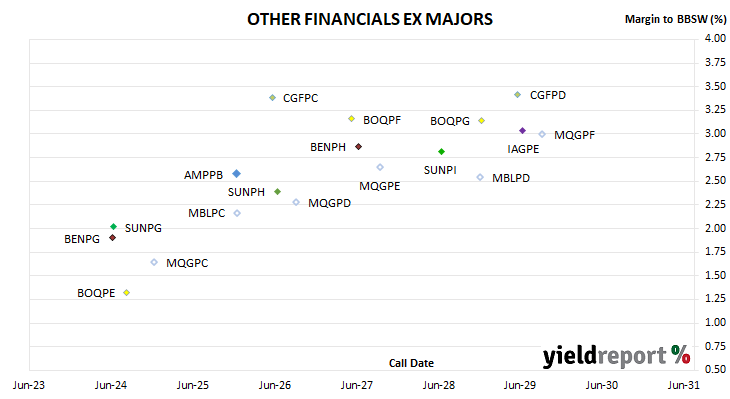Select the dark red BENPH marker
Viewport: 730px width, 399px height.
358,147
